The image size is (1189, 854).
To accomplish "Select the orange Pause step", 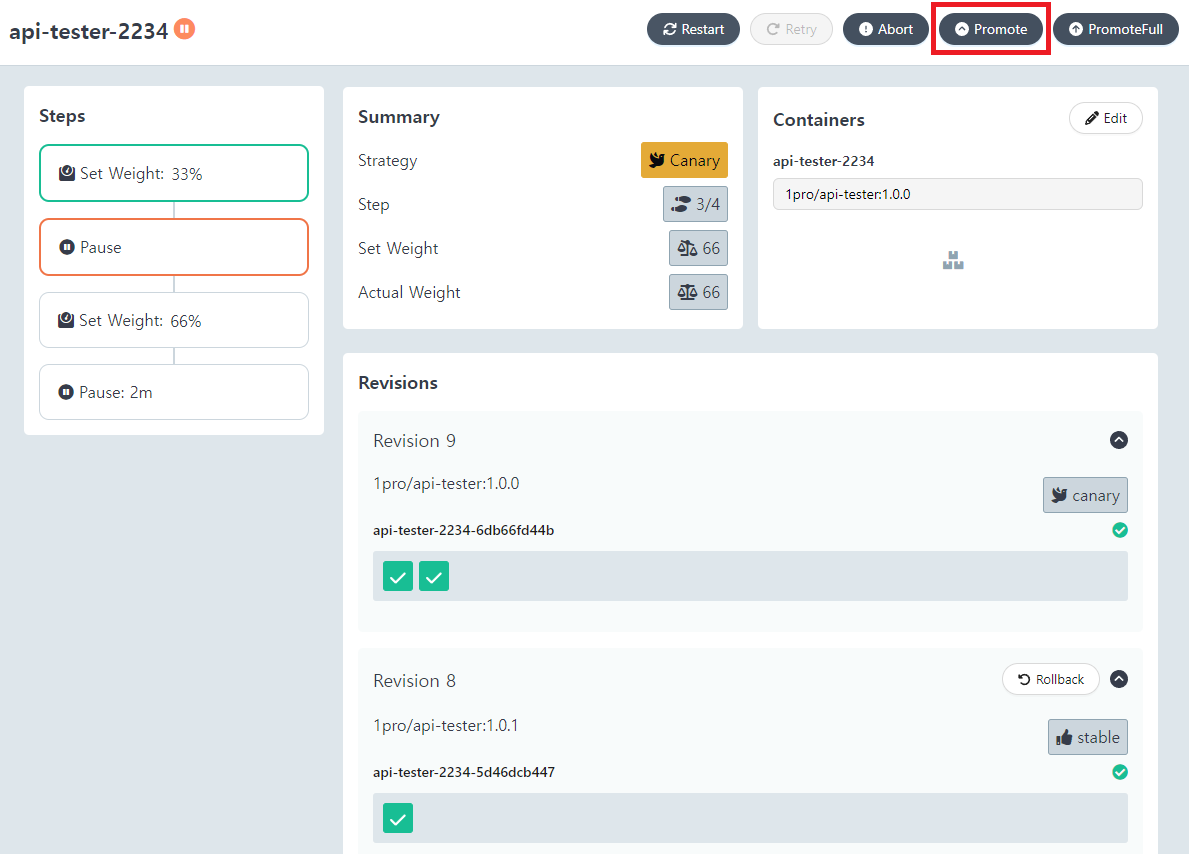I will (x=174, y=247).
